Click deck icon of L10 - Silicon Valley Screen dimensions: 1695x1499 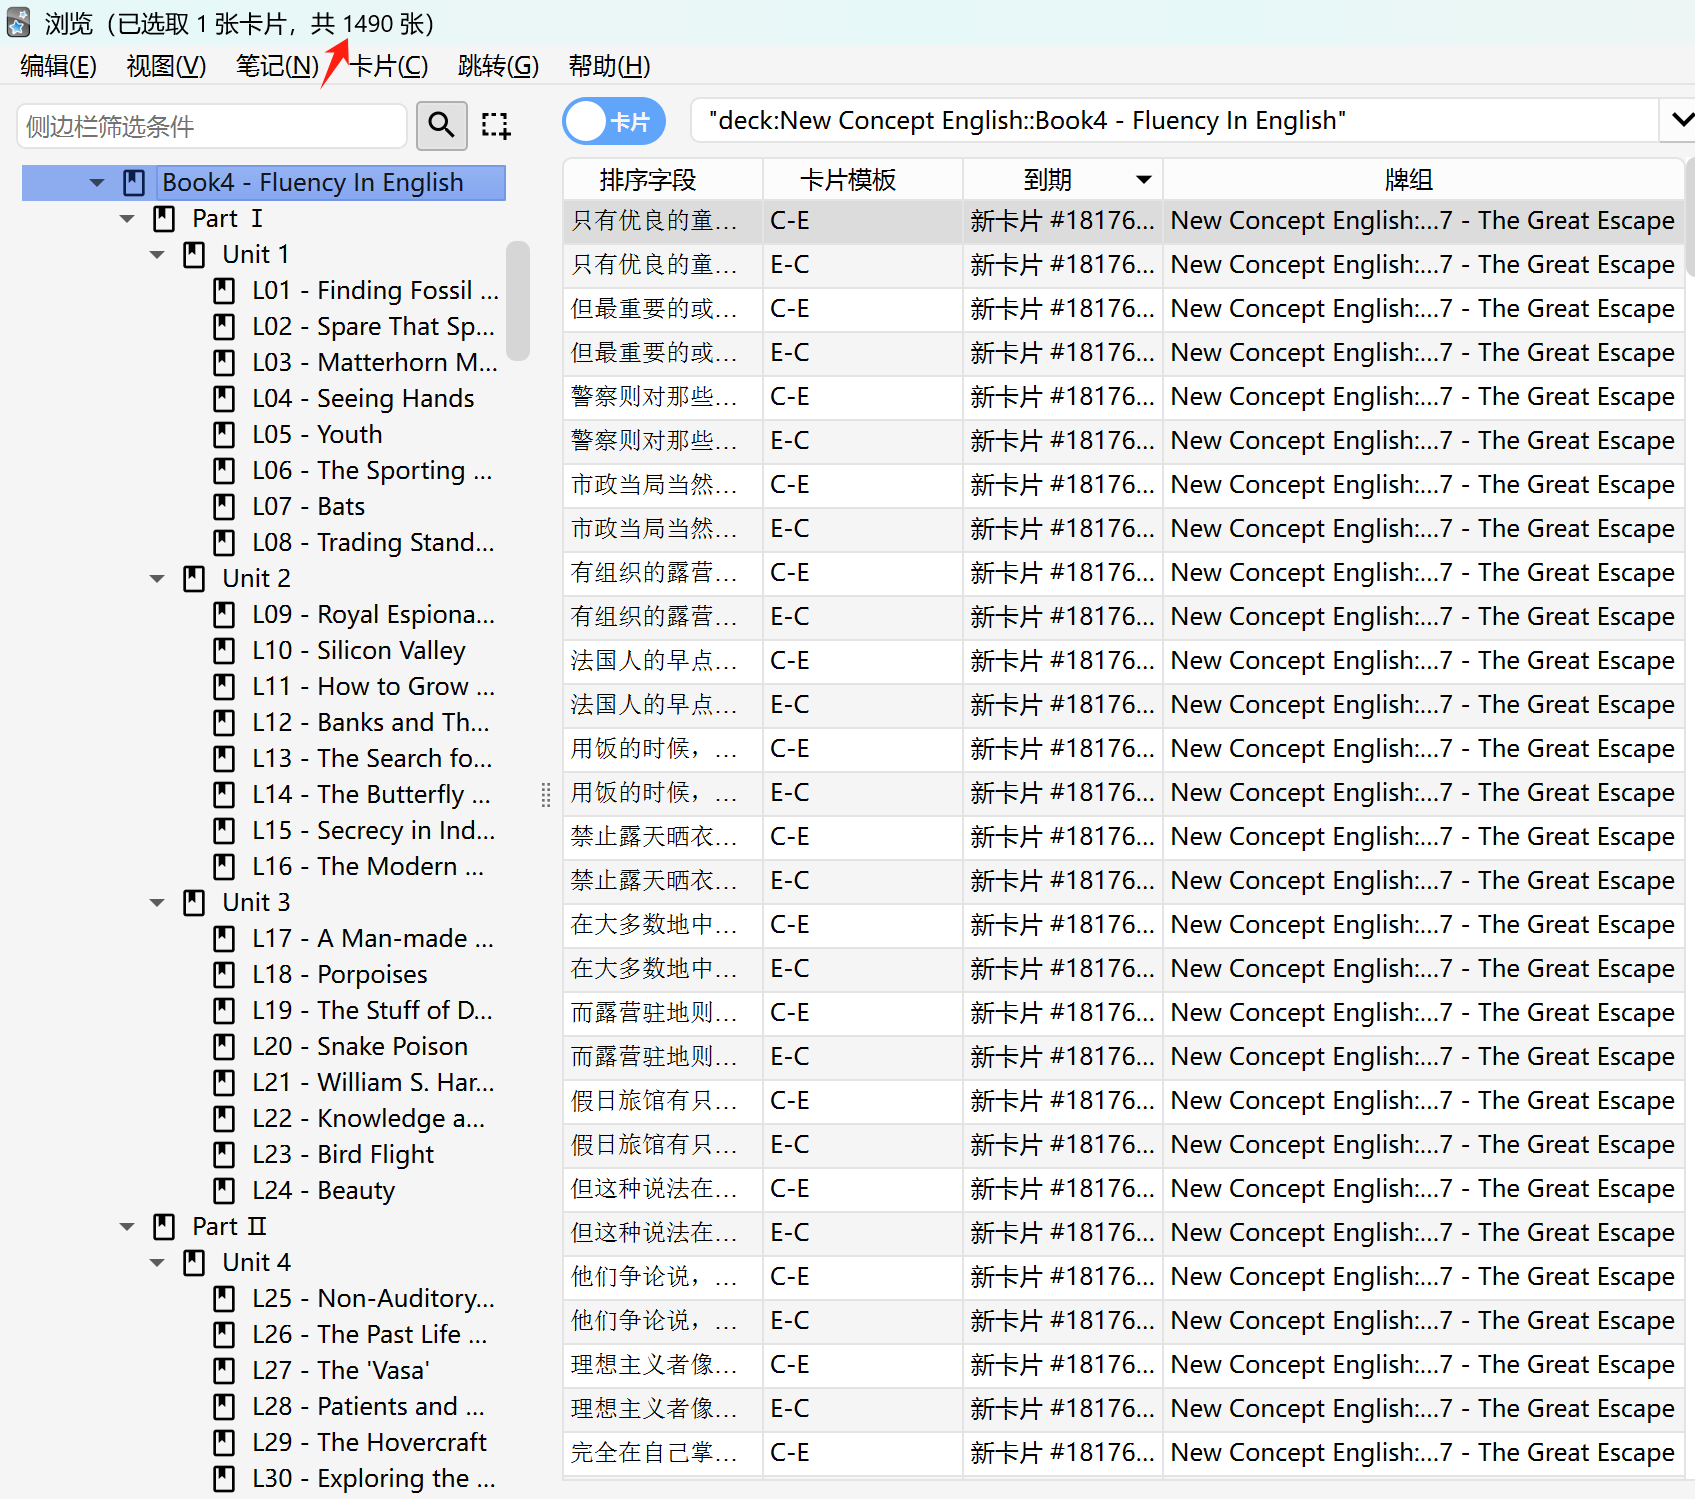[224, 650]
